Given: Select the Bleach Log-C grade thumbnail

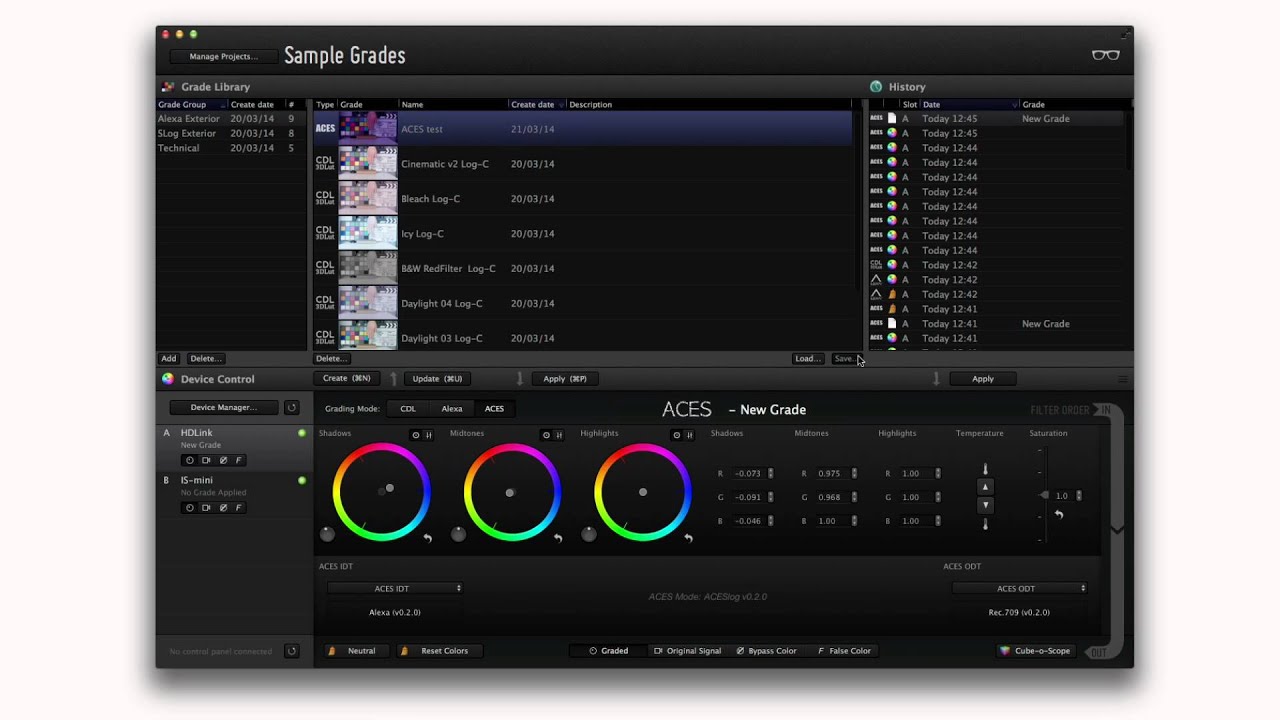Looking at the screenshot, I should coord(368,198).
